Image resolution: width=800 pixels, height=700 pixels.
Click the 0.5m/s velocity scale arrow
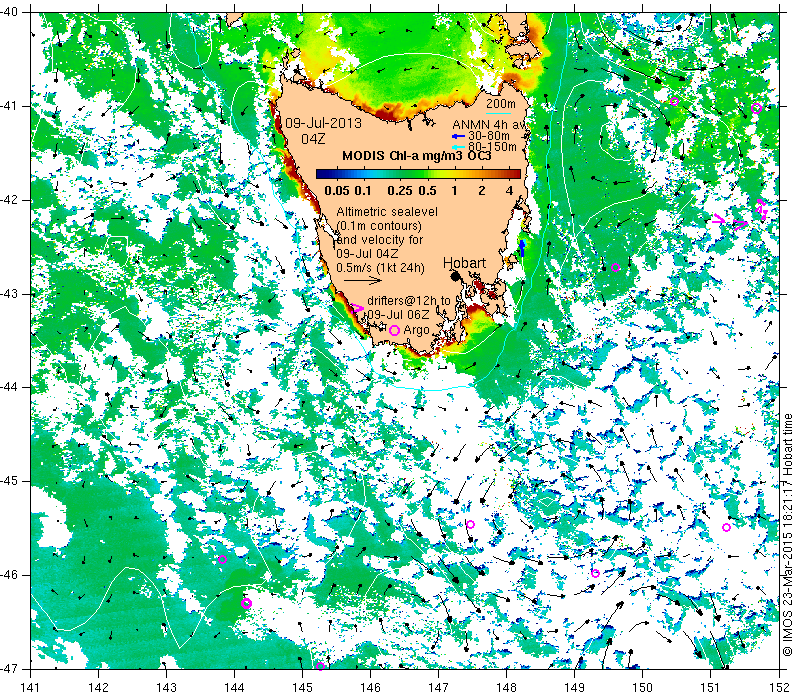click(x=363, y=280)
